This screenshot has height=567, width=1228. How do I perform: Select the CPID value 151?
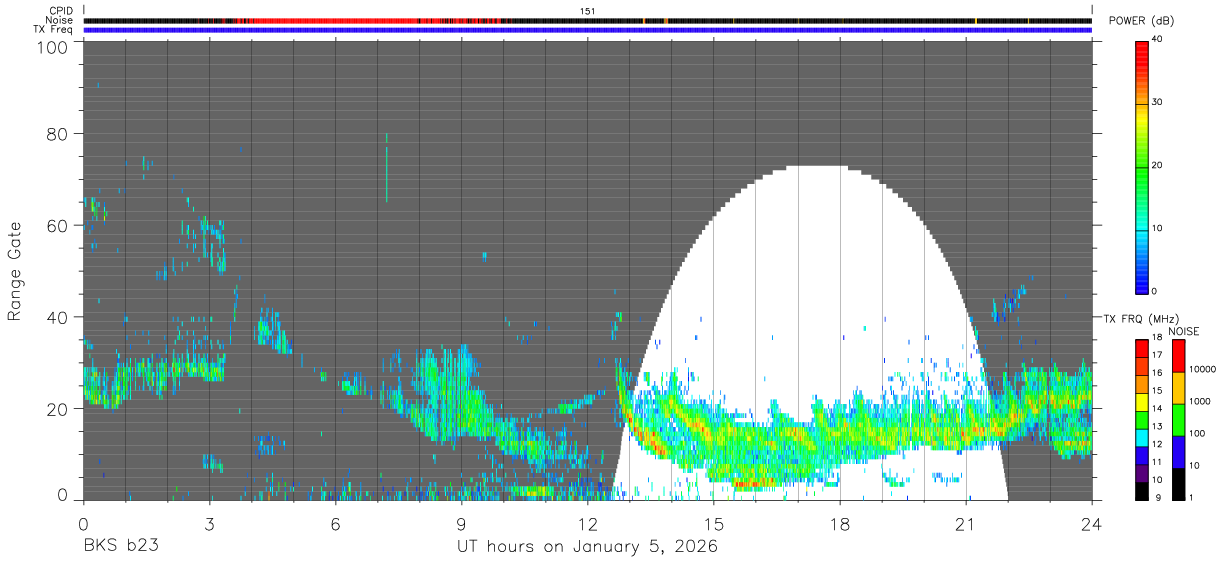click(588, 10)
